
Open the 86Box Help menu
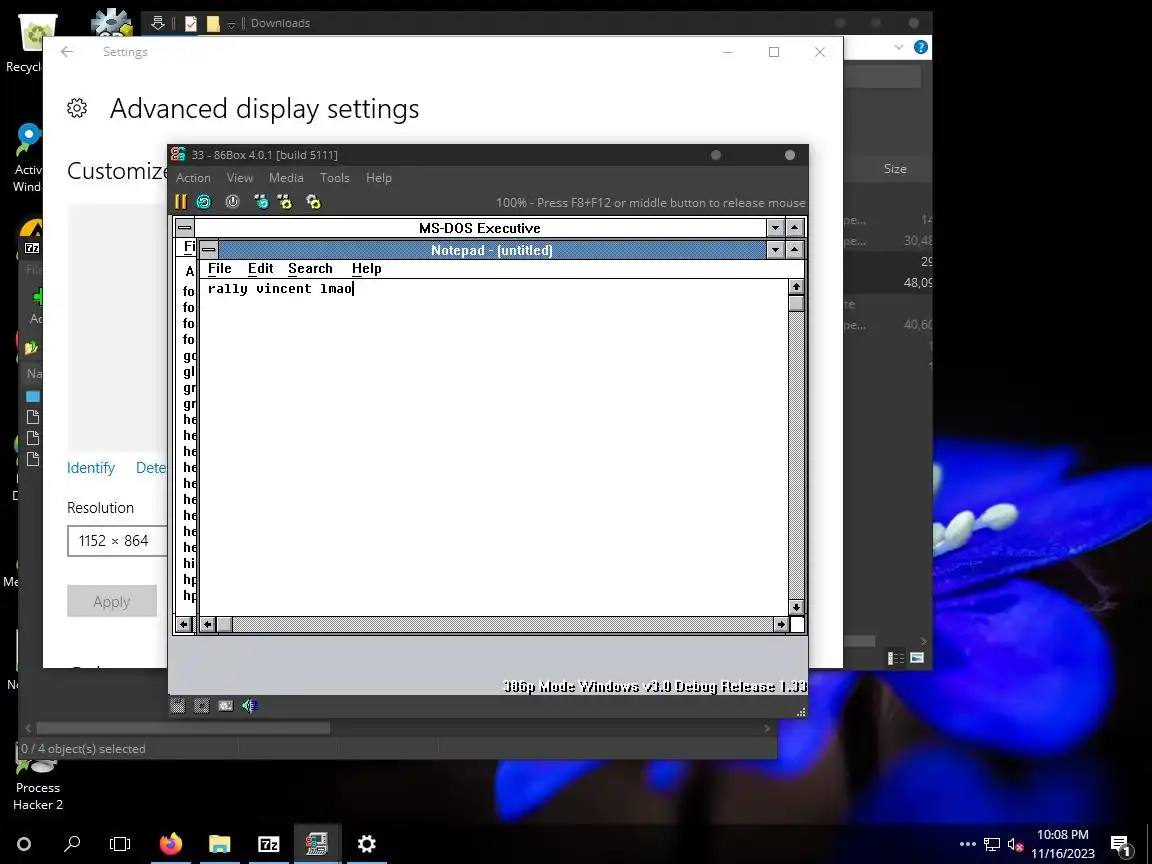pyautogui.click(x=378, y=178)
